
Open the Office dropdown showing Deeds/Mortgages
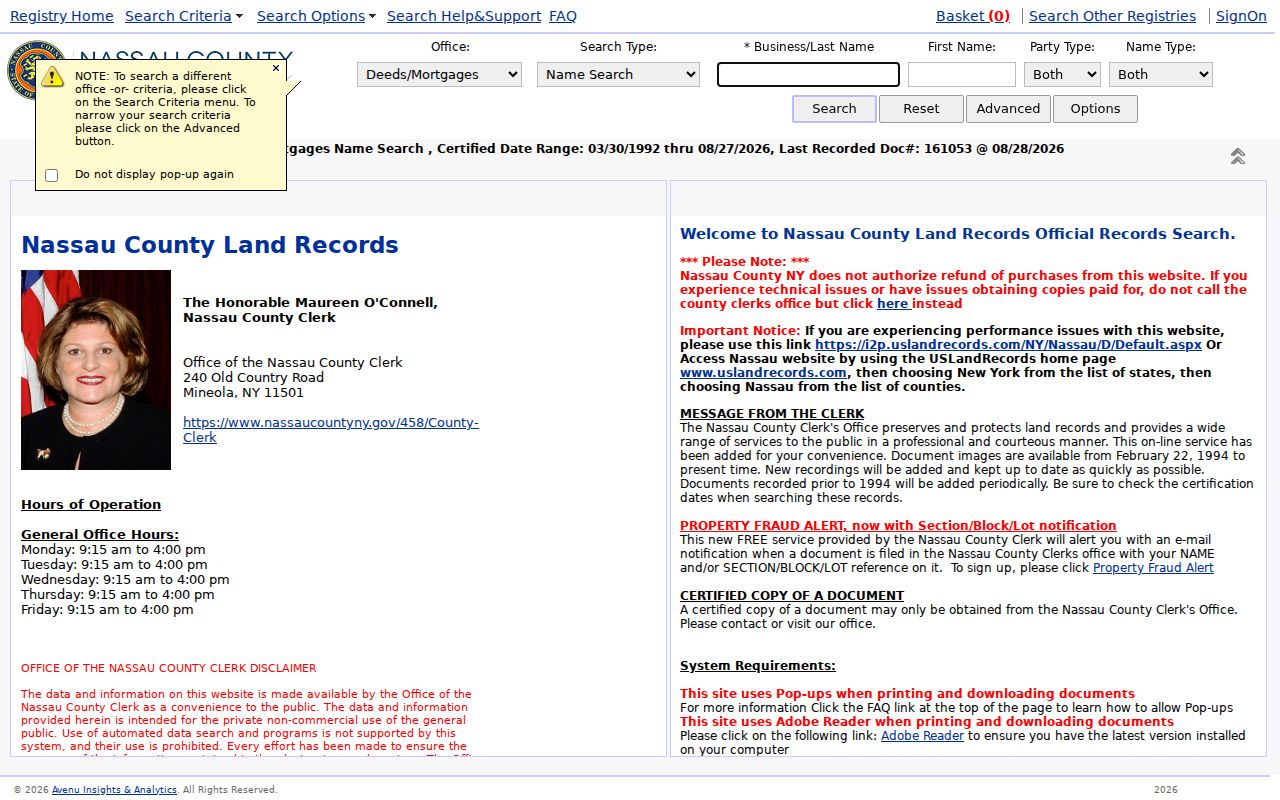click(x=439, y=74)
